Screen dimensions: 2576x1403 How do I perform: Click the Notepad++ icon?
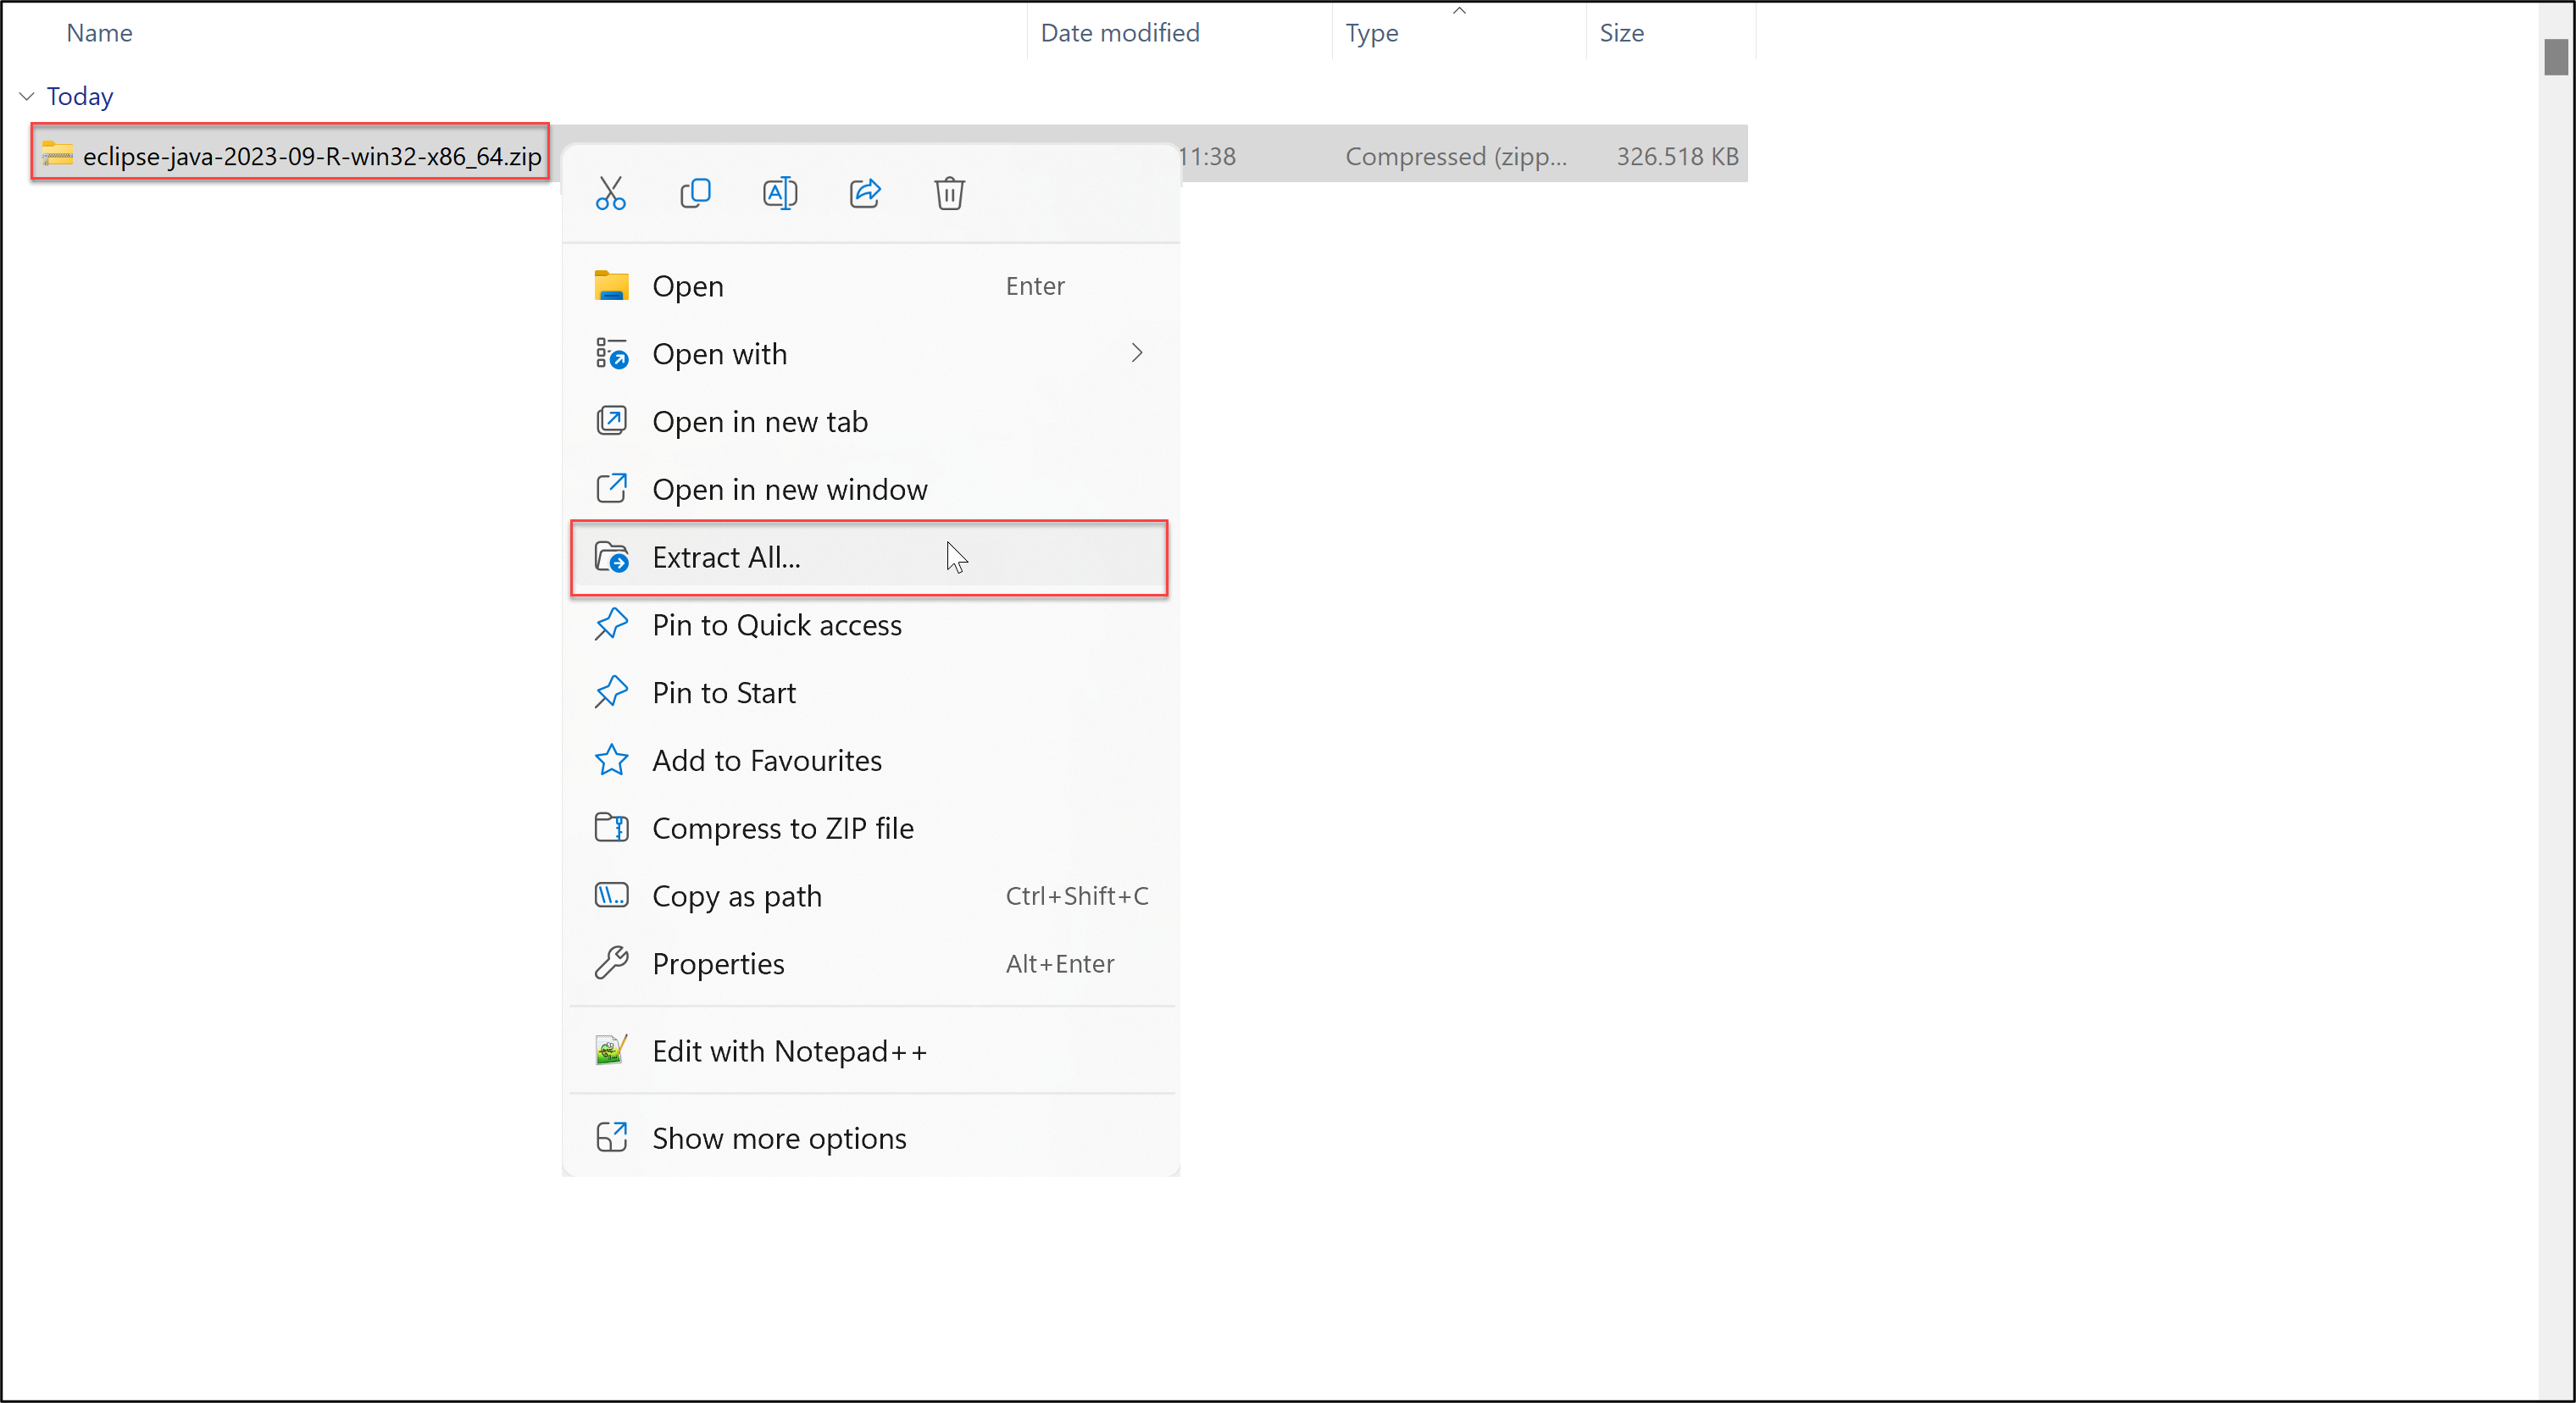click(x=611, y=1050)
